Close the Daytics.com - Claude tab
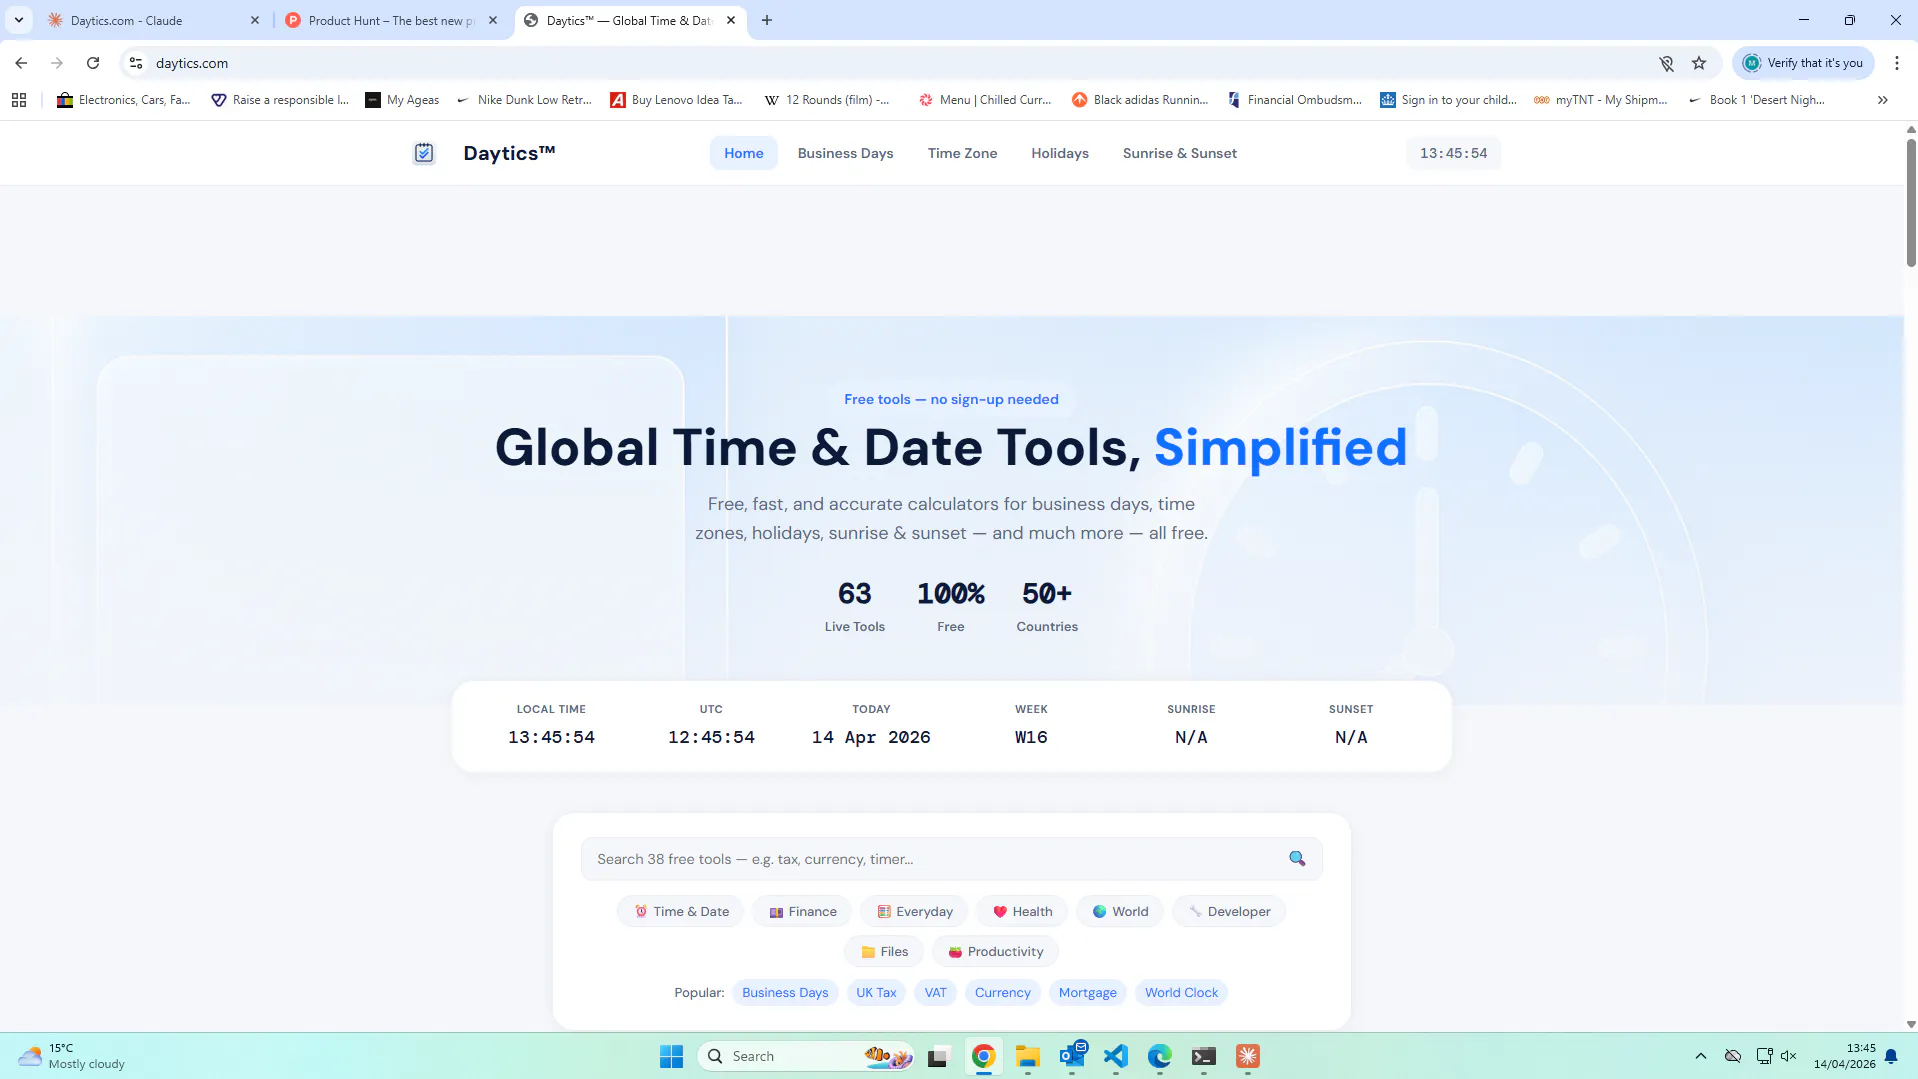The image size is (1918, 1079). 255,20
